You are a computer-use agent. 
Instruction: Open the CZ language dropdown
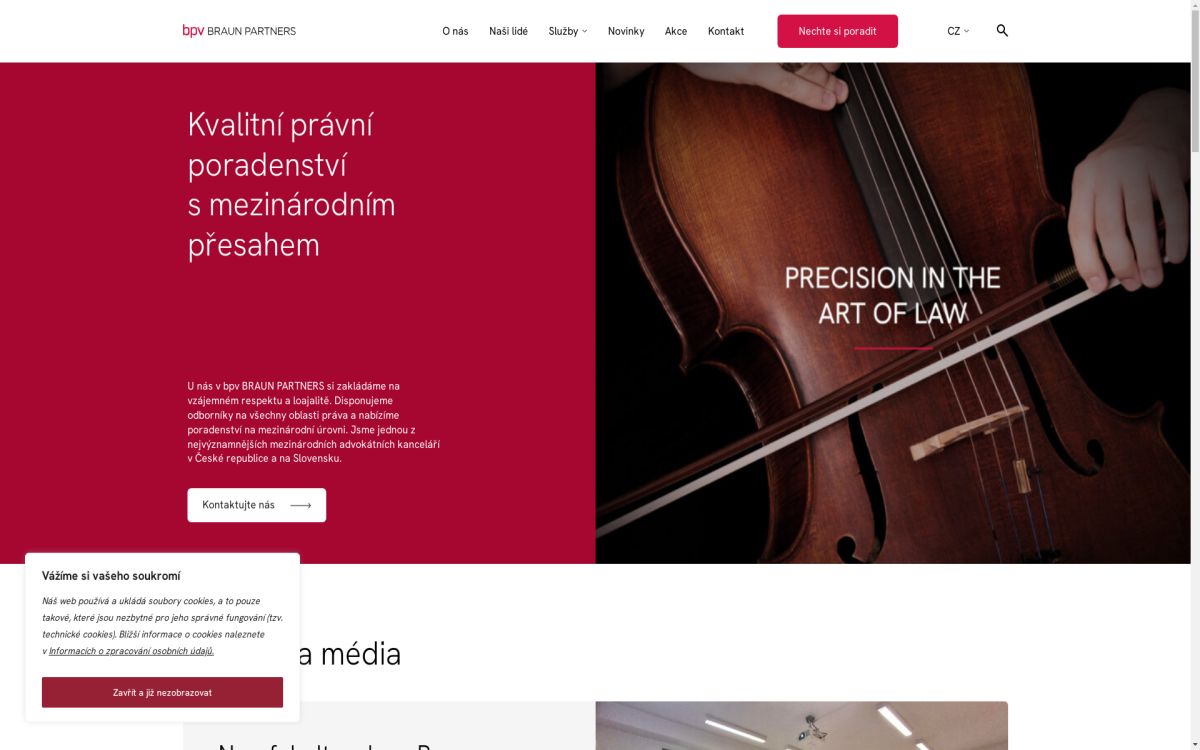tap(958, 31)
